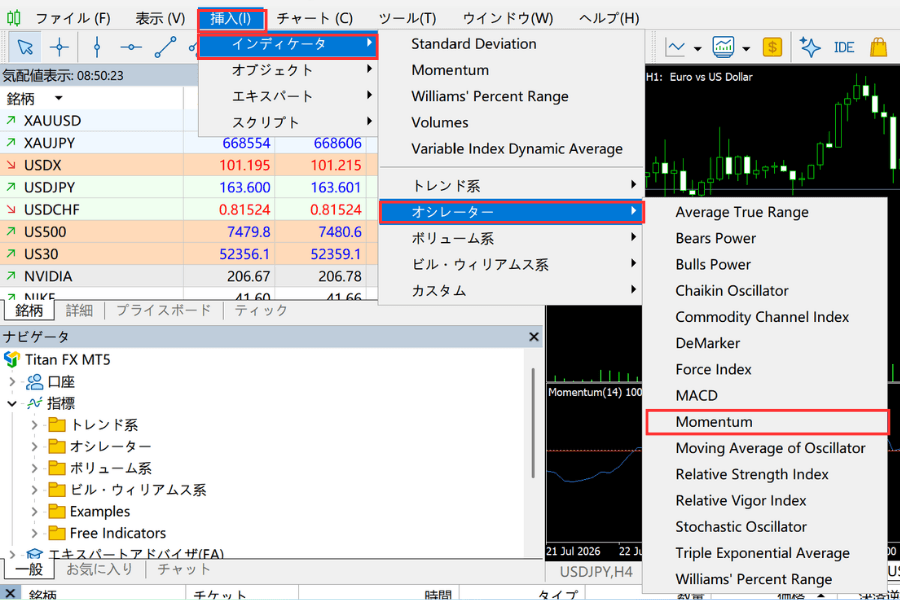Select the USDJPY,H4 chart tab
The height and width of the screenshot is (600, 900).
[596, 572]
